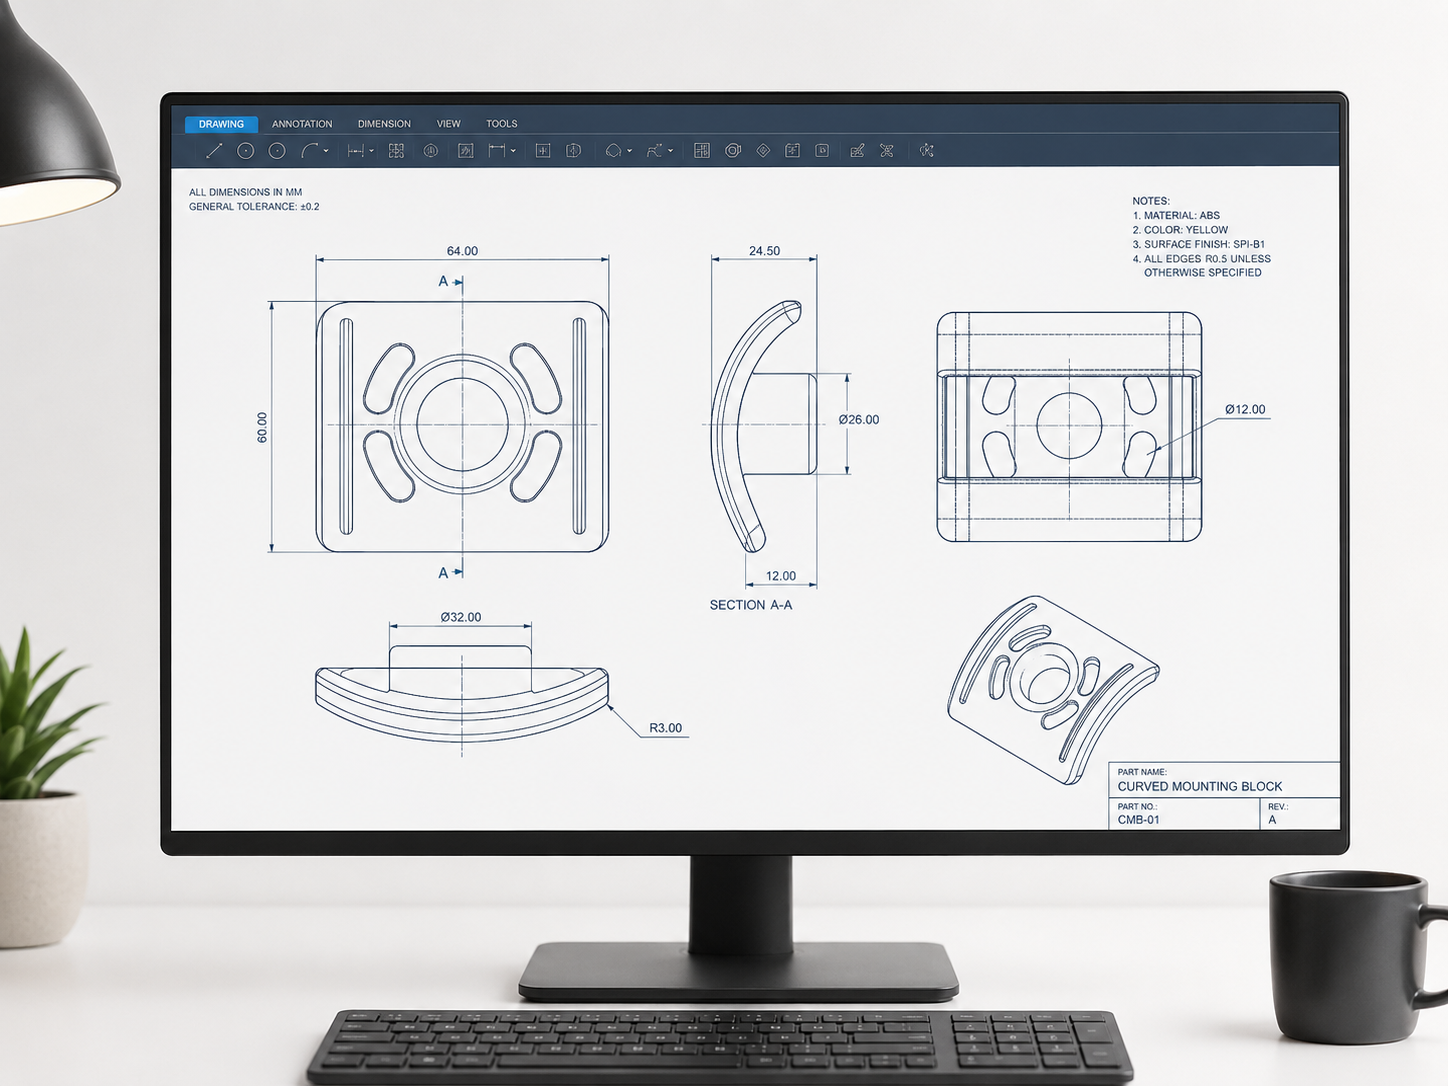The height and width of the screenshot is (1086, 1448).
Task: Select the circle tool right after the Line tool
Action: [x=245, y=151]
